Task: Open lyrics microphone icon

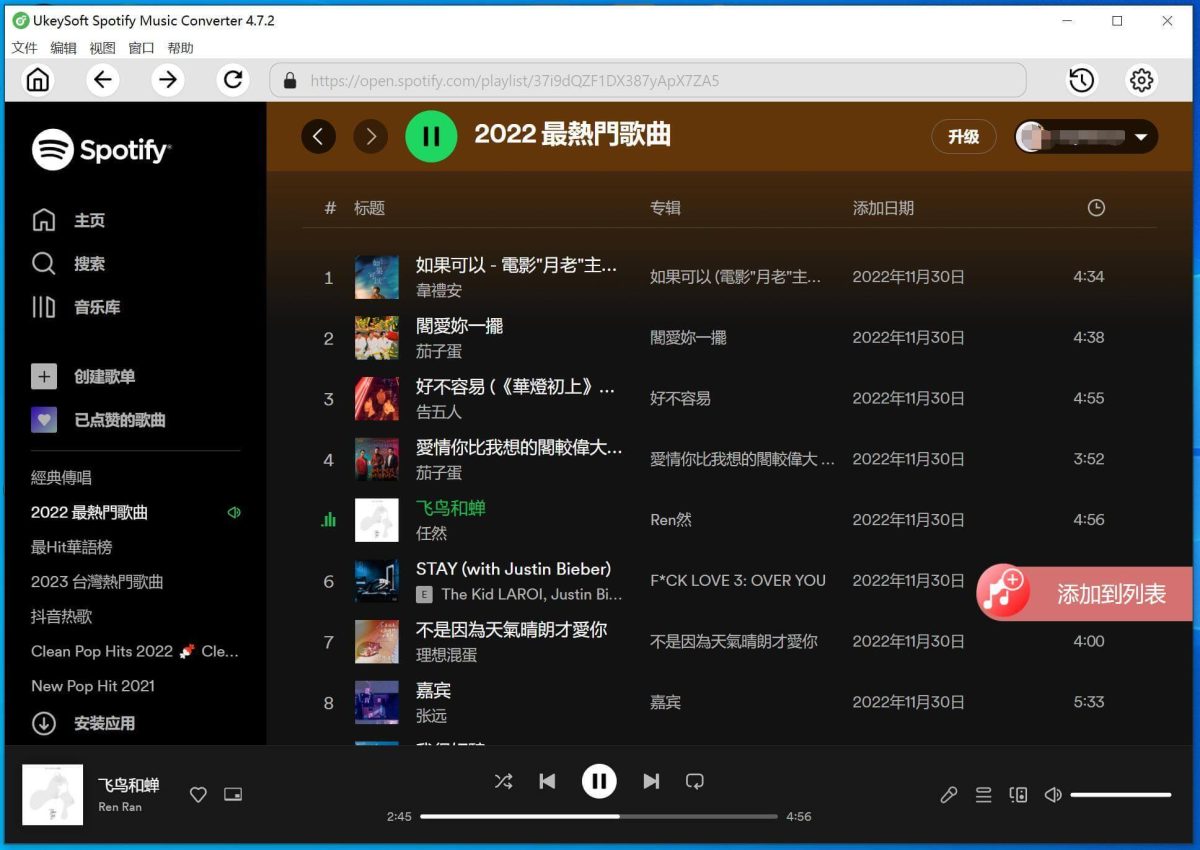Action: click(x=949, y=795)
